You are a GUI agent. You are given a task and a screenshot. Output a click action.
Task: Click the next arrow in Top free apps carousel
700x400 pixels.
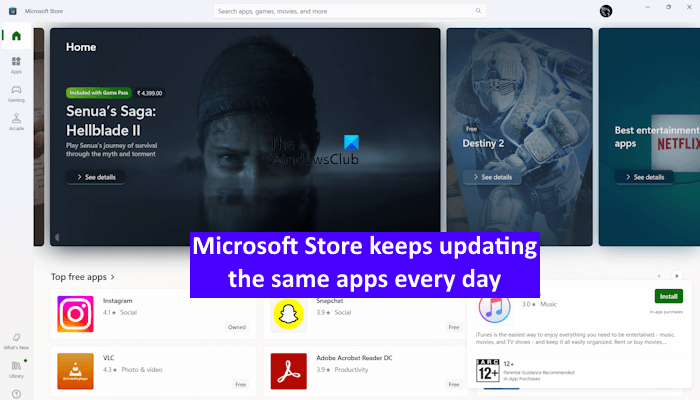pyautogui.click(x=677, y=276)
